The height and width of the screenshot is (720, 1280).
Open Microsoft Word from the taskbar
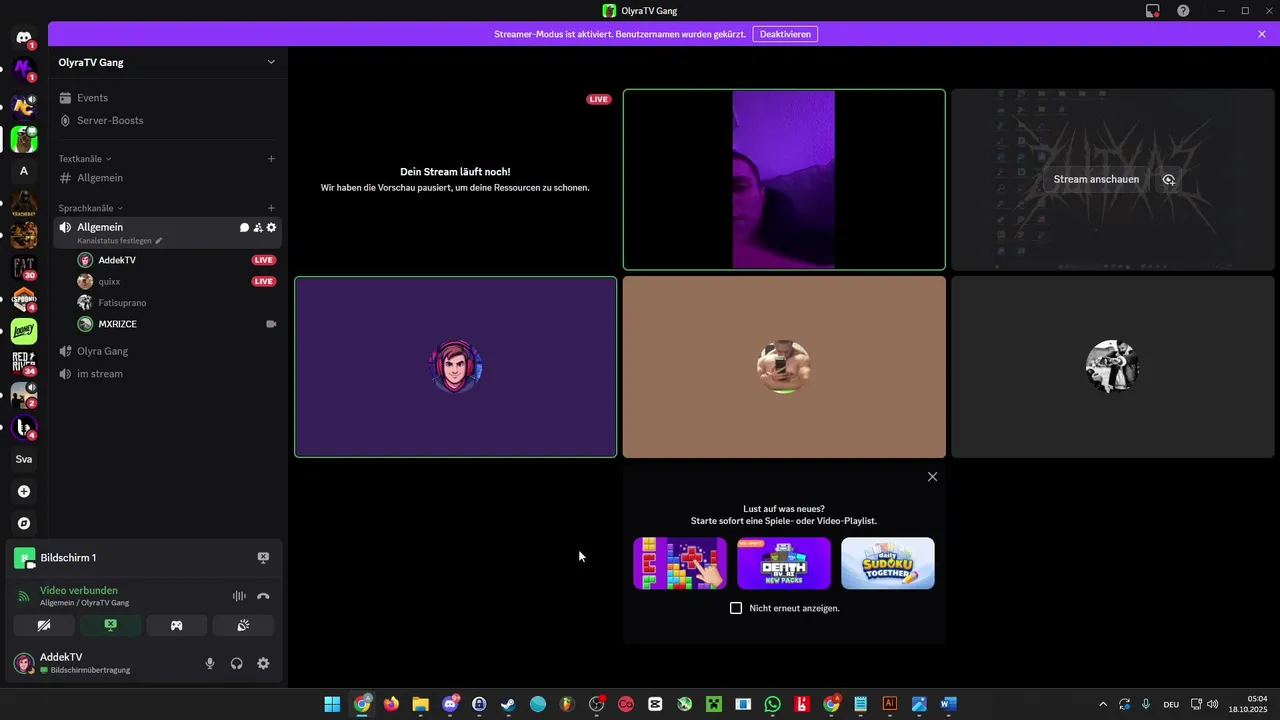pos(948,704)
